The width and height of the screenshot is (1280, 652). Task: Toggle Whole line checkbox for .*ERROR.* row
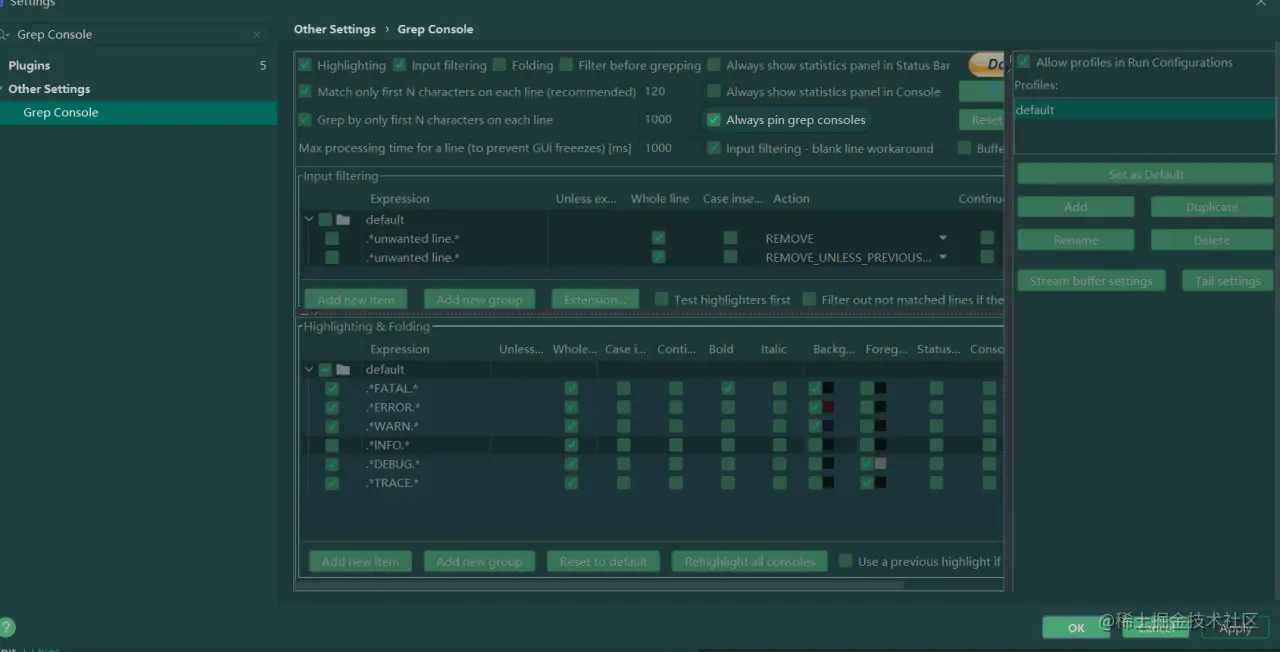(571, 407)
